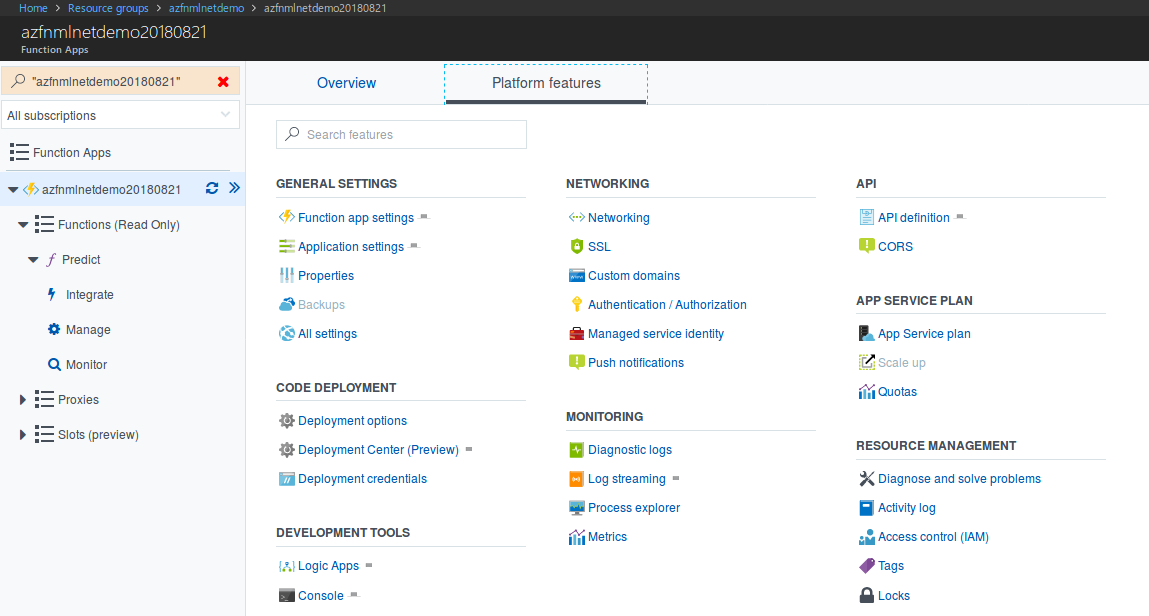Click the Console terminal icon
Image resolution: width=1149 pixels, height=616 pixels.
286,595
